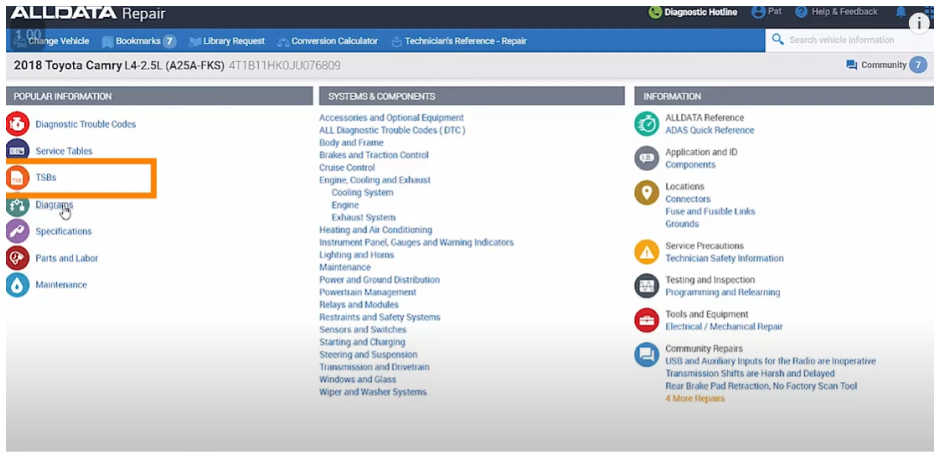
Task: Open the Pat user profile icon
Action: pos(758,12)
